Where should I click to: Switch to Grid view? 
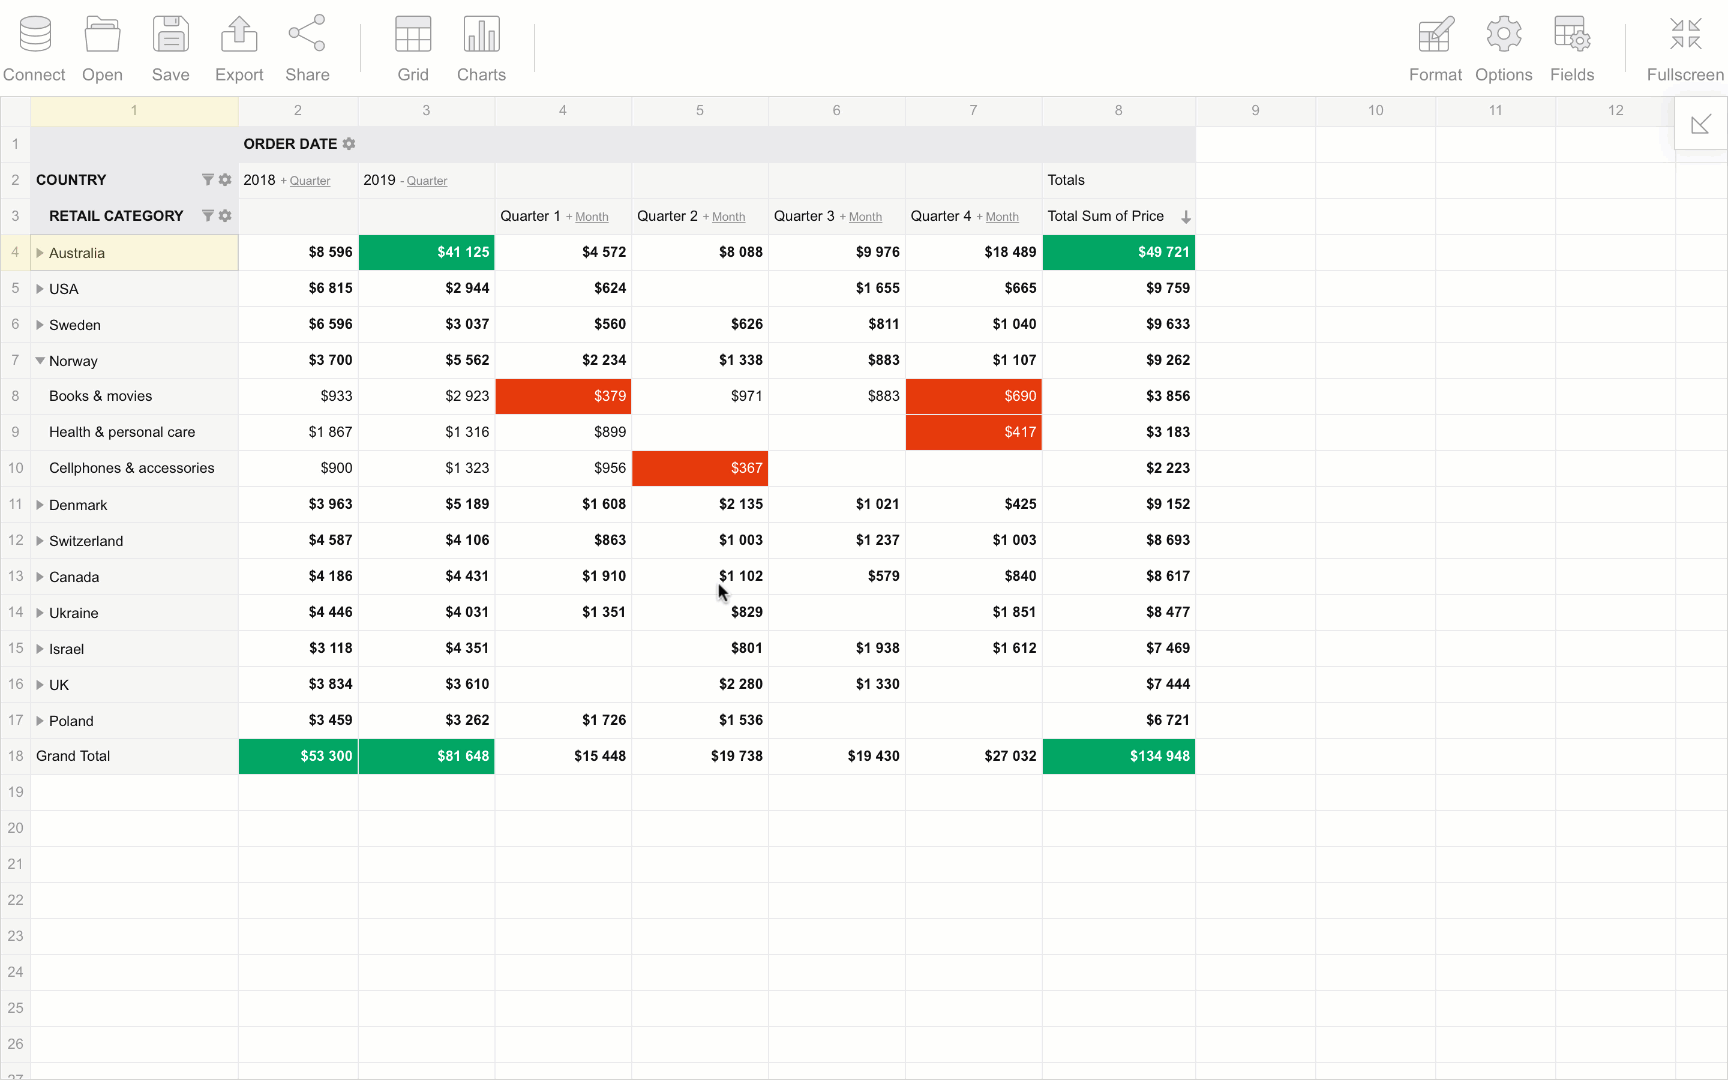[413, 35]
